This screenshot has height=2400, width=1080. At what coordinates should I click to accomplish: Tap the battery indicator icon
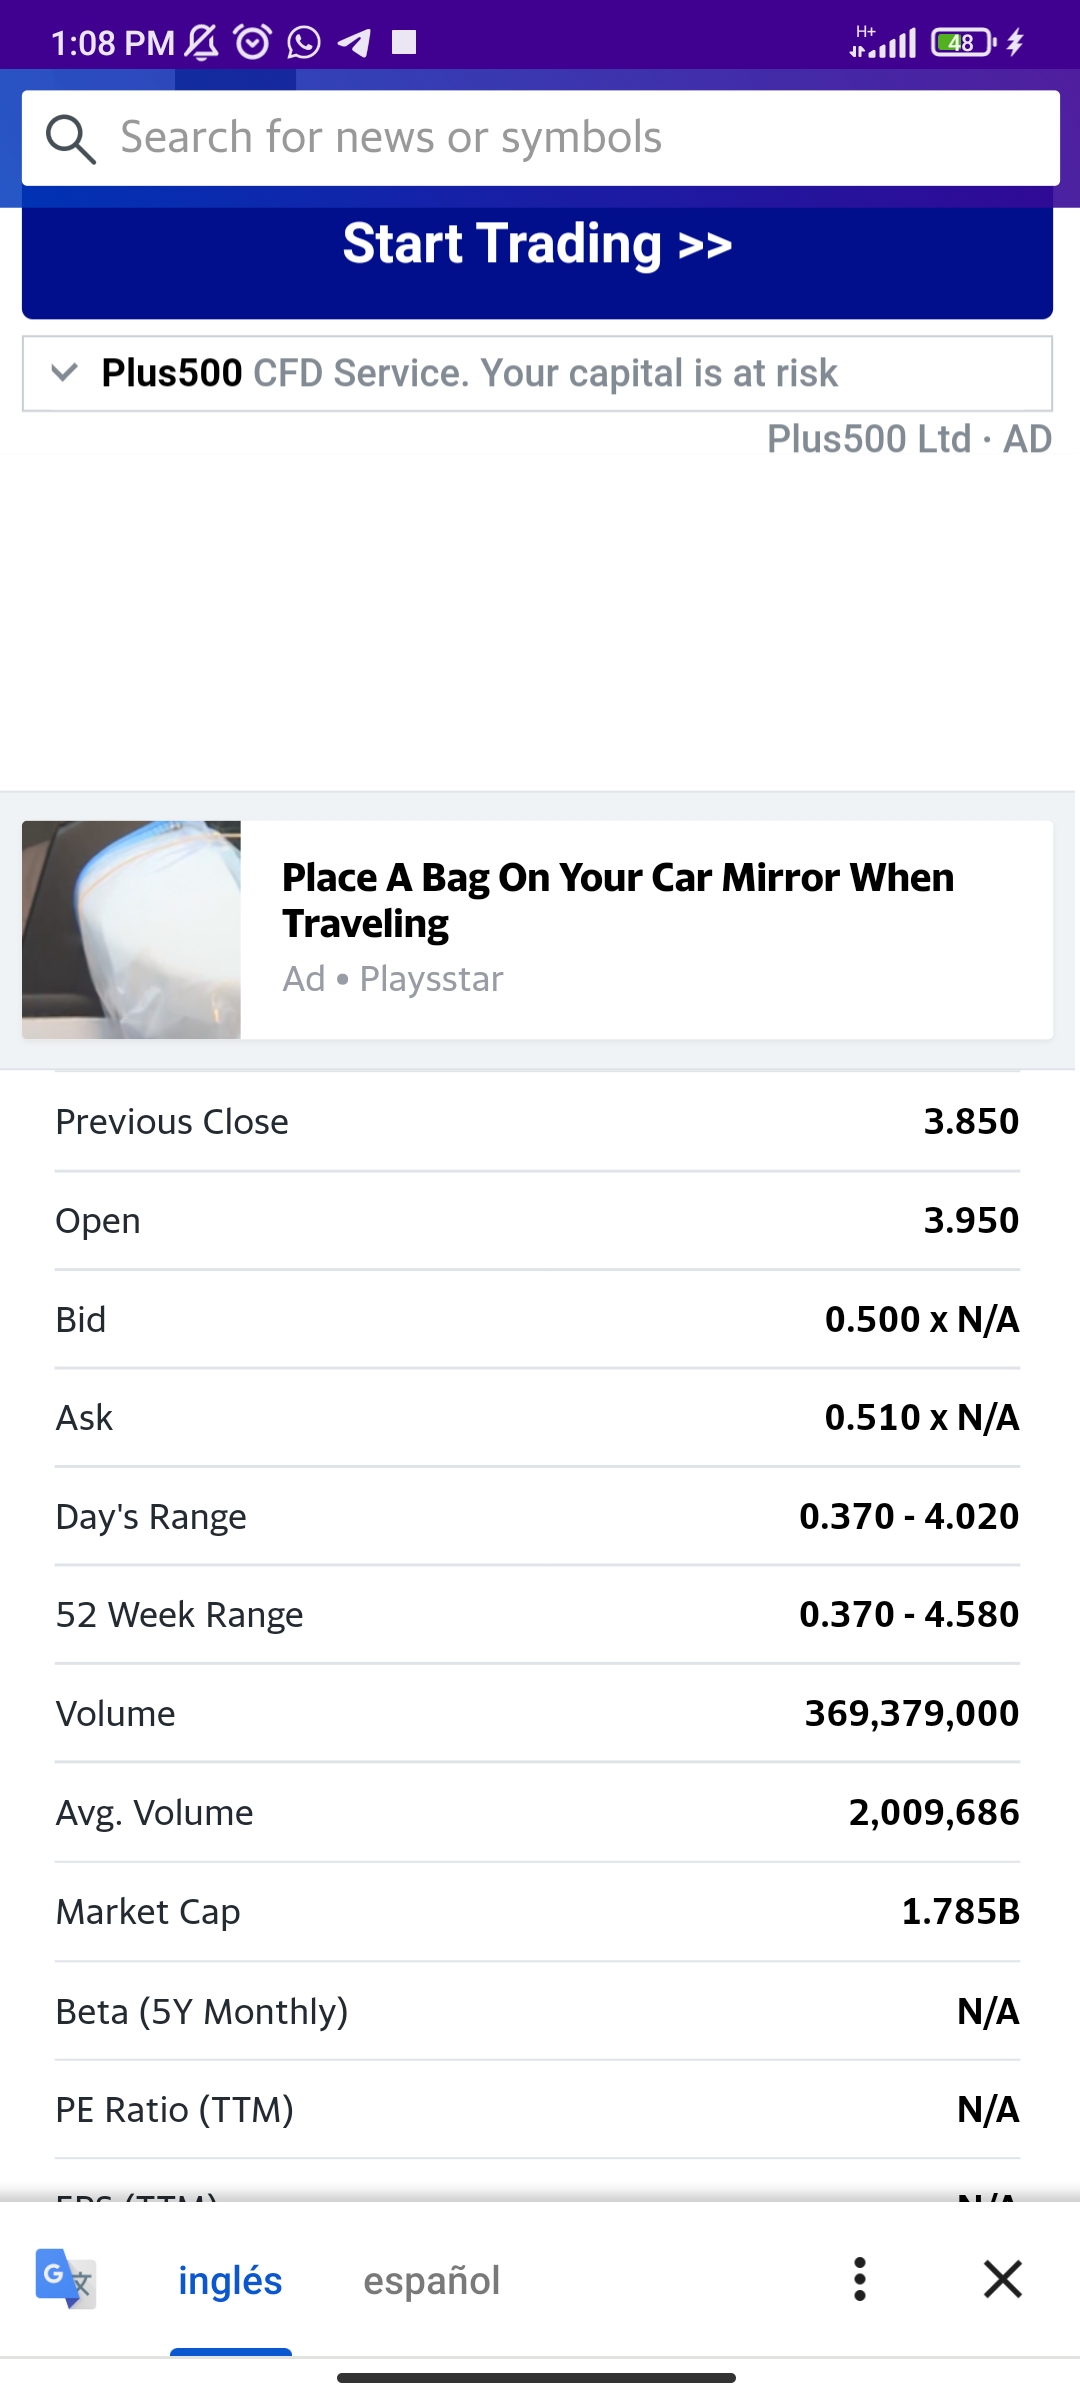click(962, 42)
